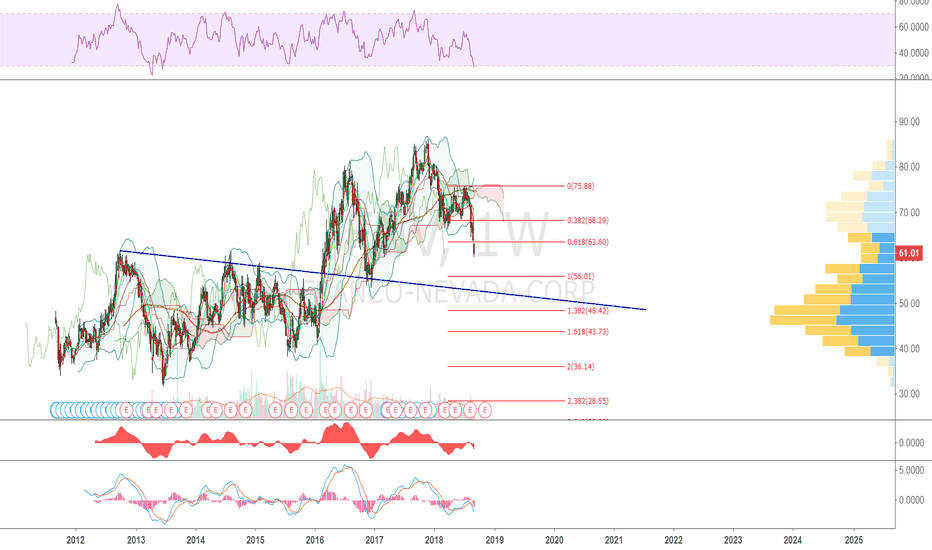Image resolution: width=932 pixels, height=550 pixels.
Task: Click the Fibonacci label 0(75.88)
Action: coord(580,186)
